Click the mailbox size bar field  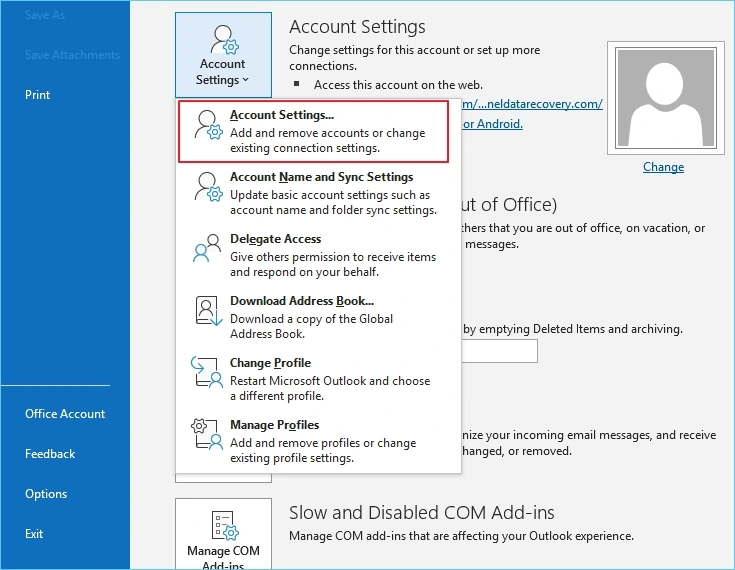tap(499, 351)
